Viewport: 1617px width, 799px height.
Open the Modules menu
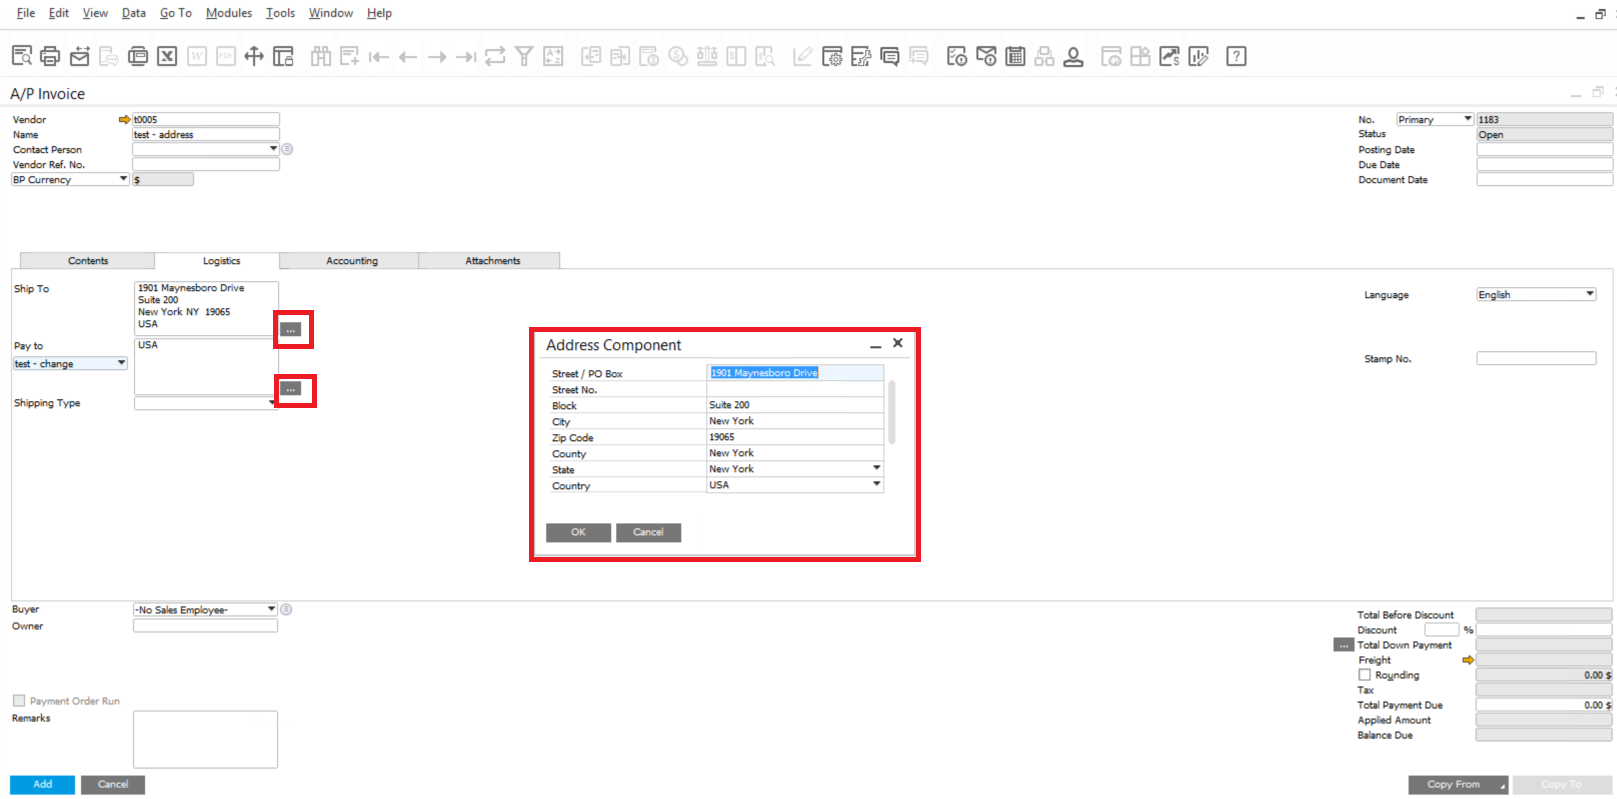229,13
